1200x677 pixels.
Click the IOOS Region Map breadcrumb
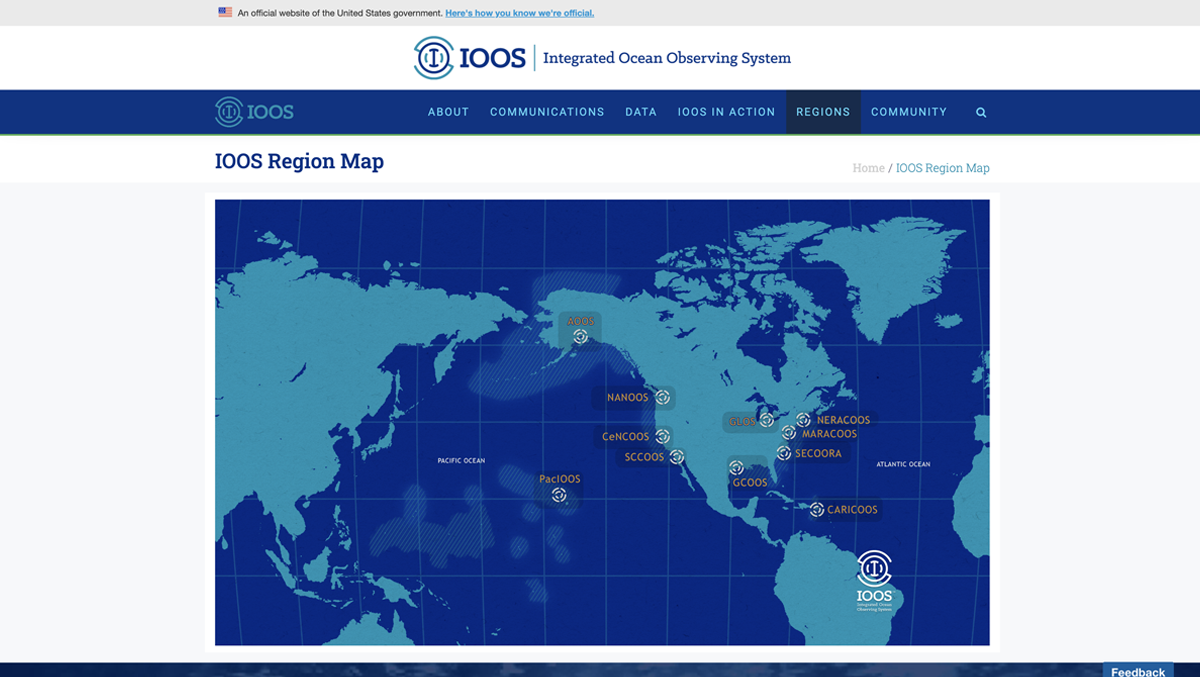943,168
